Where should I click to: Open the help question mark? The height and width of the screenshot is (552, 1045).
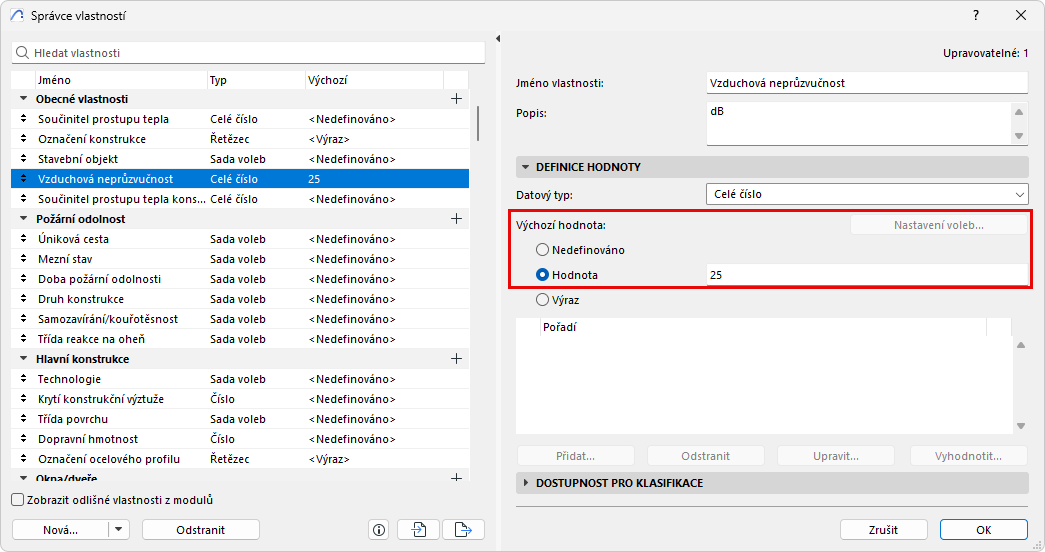[976, 15]
